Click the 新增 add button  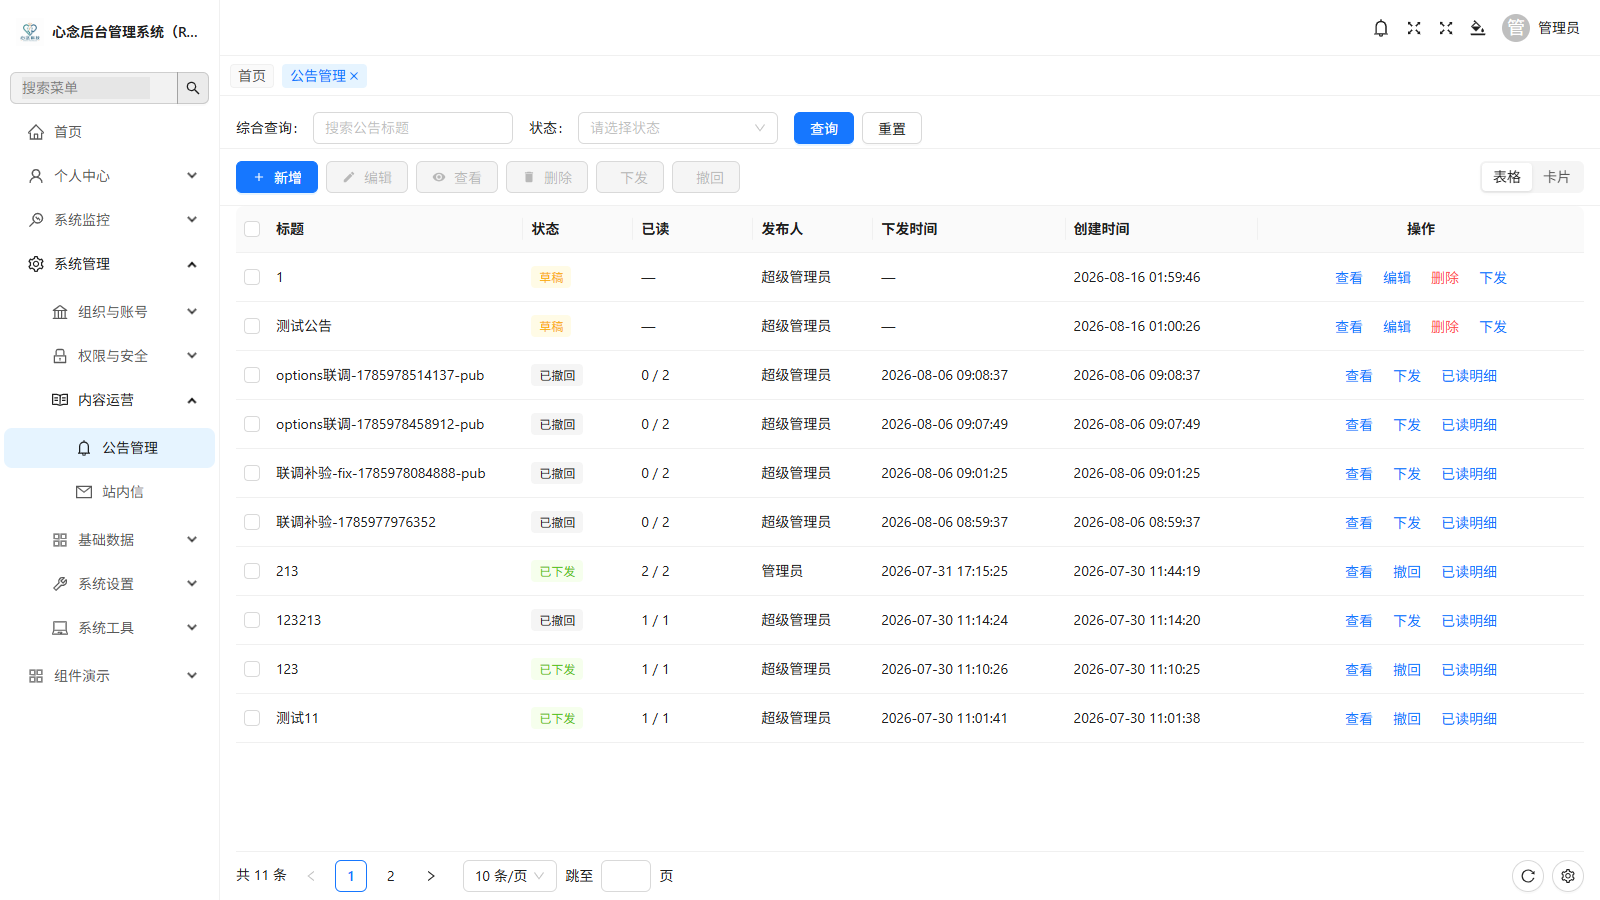click(x=277, y=177)
